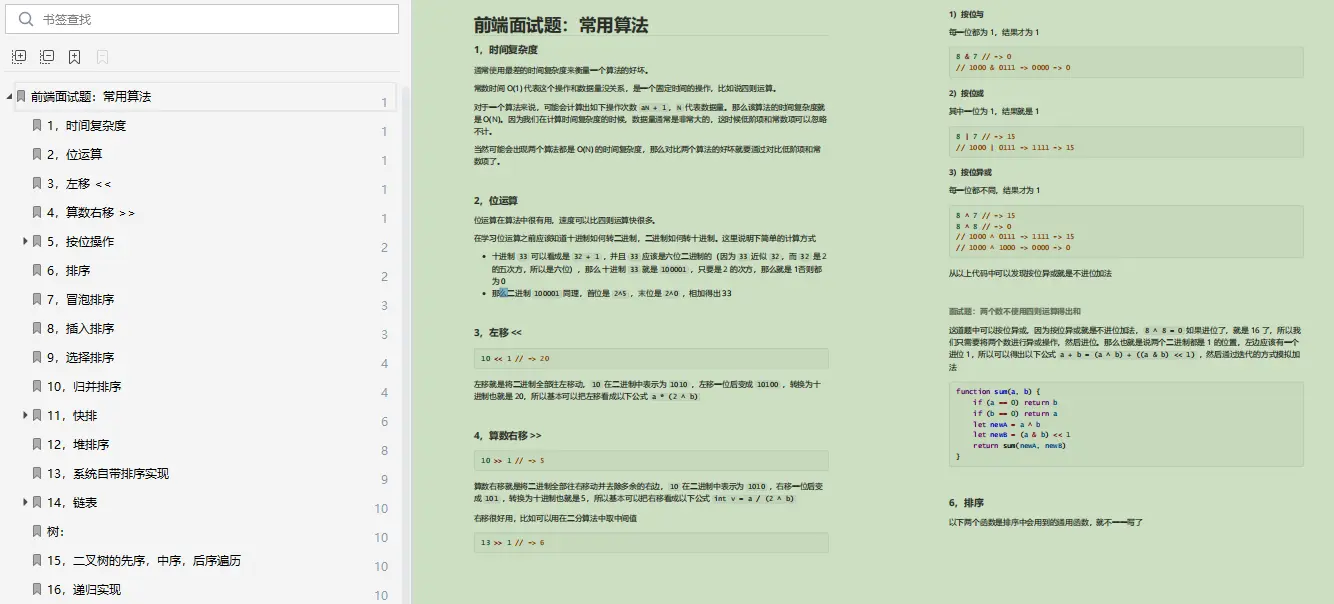Image resolution: width=1334 pixels, height=604 pixels.
Task: Click the collapse all bookmarks icon
Action: point(46,57)
